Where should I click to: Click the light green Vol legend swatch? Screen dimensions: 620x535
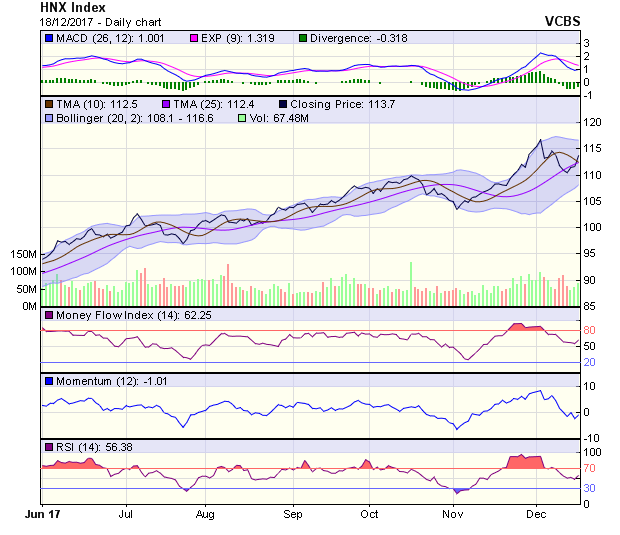pos(239,118)
